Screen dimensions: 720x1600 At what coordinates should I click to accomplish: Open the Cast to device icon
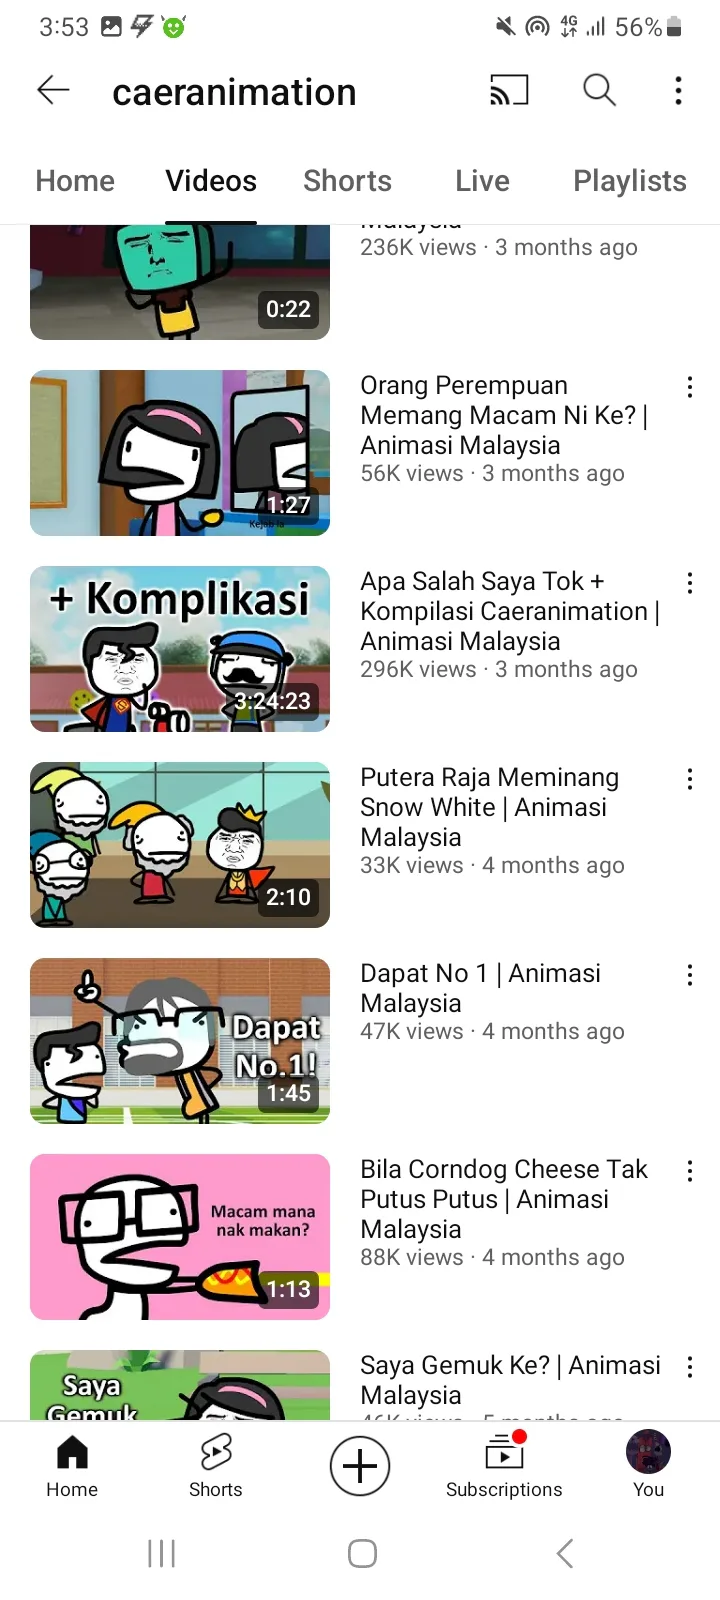point(509,91)
